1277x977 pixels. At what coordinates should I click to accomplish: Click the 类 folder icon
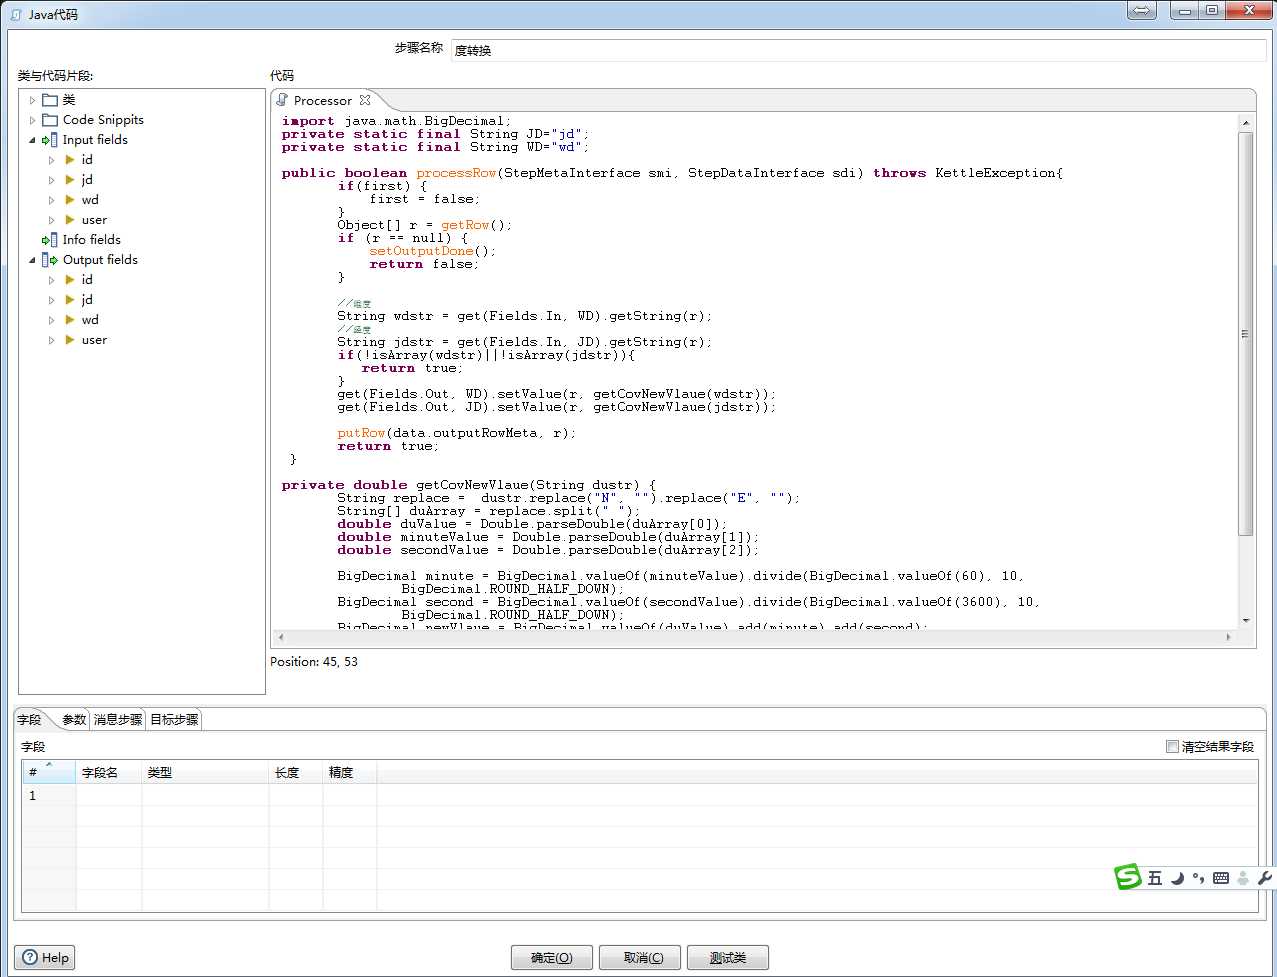click(50, 100)
